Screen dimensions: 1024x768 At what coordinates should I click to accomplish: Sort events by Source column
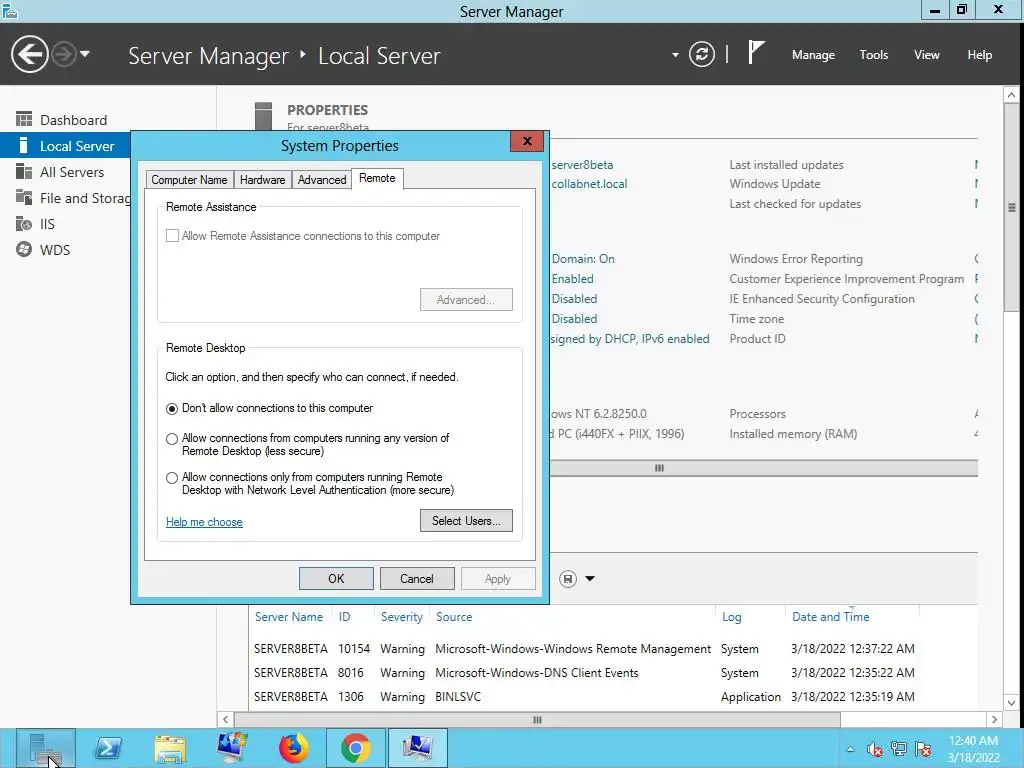(454, 616)
